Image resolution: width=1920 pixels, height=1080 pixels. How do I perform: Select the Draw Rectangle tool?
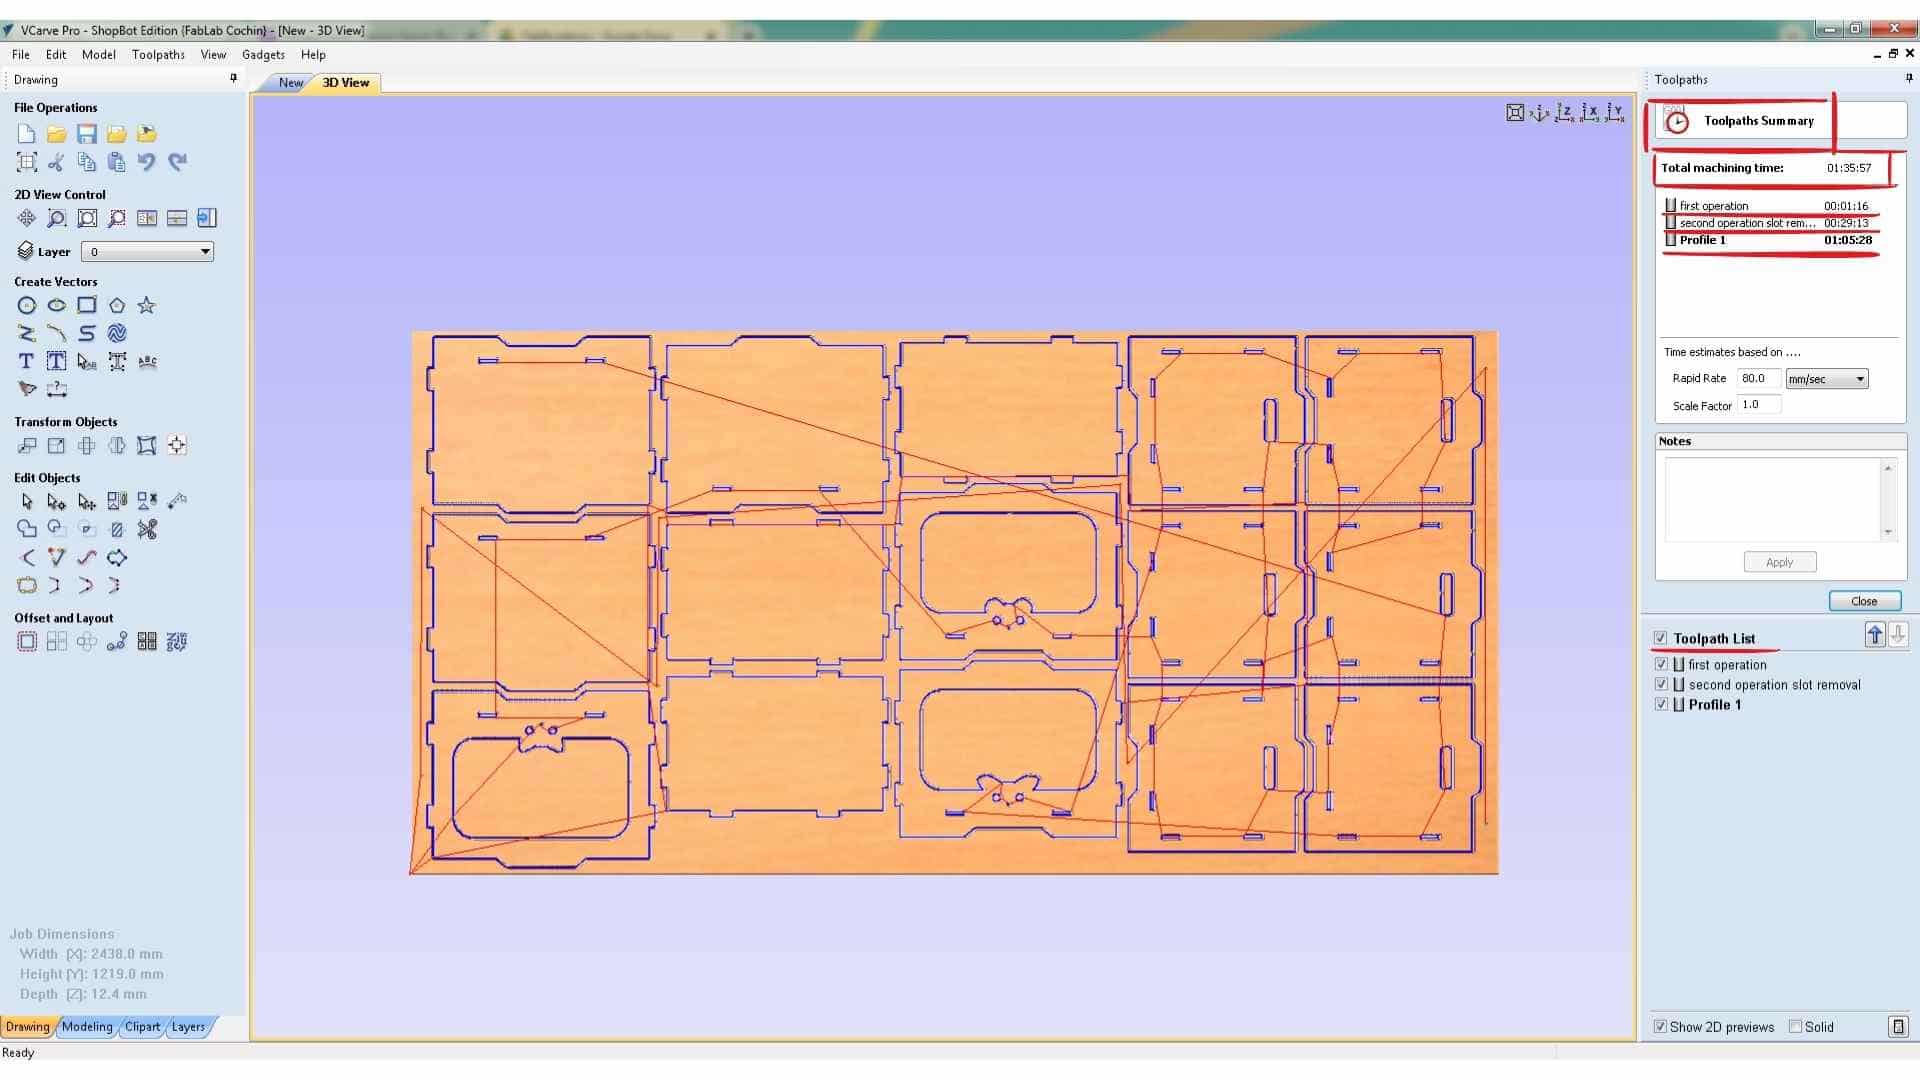click(x=87, y=306)
